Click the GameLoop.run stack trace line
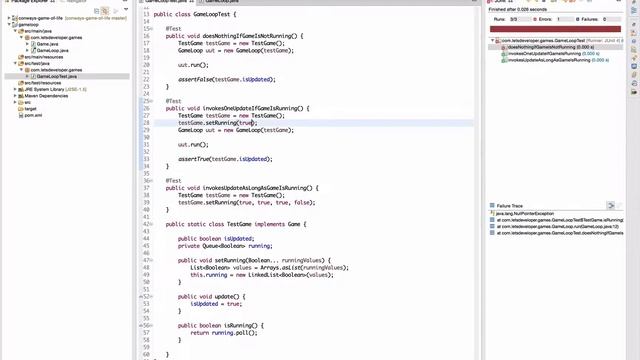The width and height of the screenshot is (640, 360). 558,227
